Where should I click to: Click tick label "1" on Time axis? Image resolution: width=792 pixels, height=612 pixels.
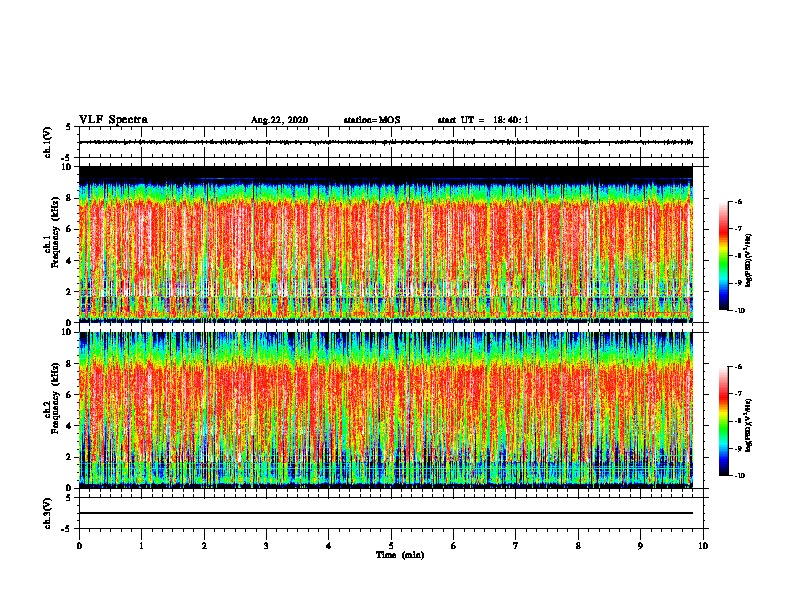point(142,546)
